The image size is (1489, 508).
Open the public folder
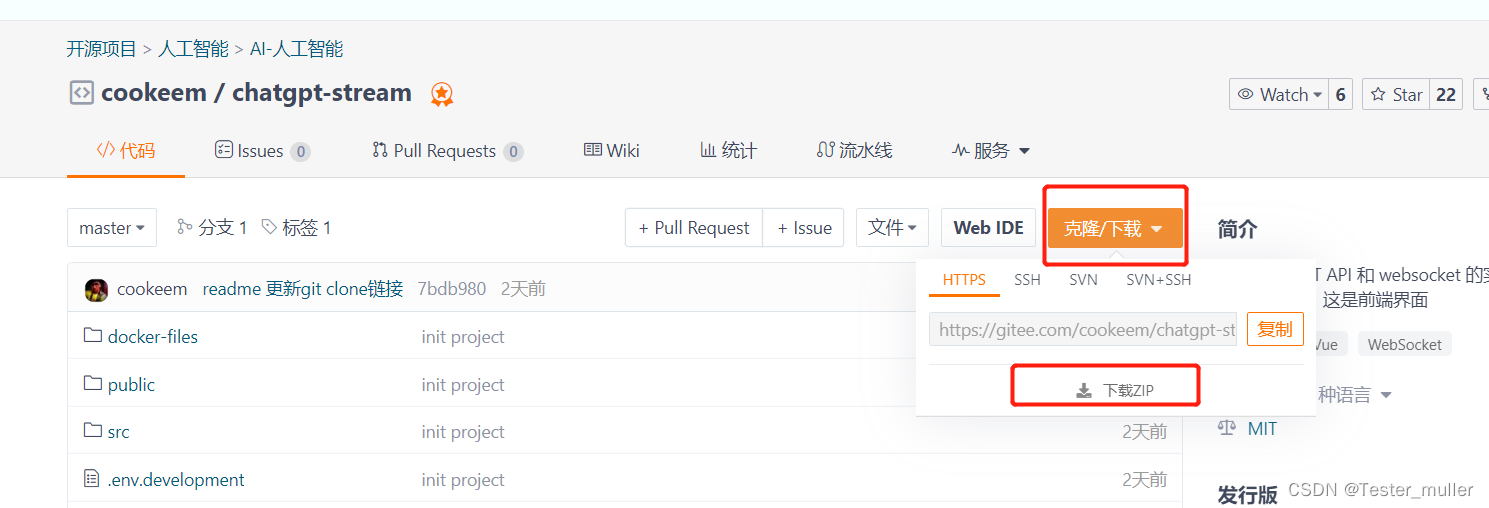131,385
